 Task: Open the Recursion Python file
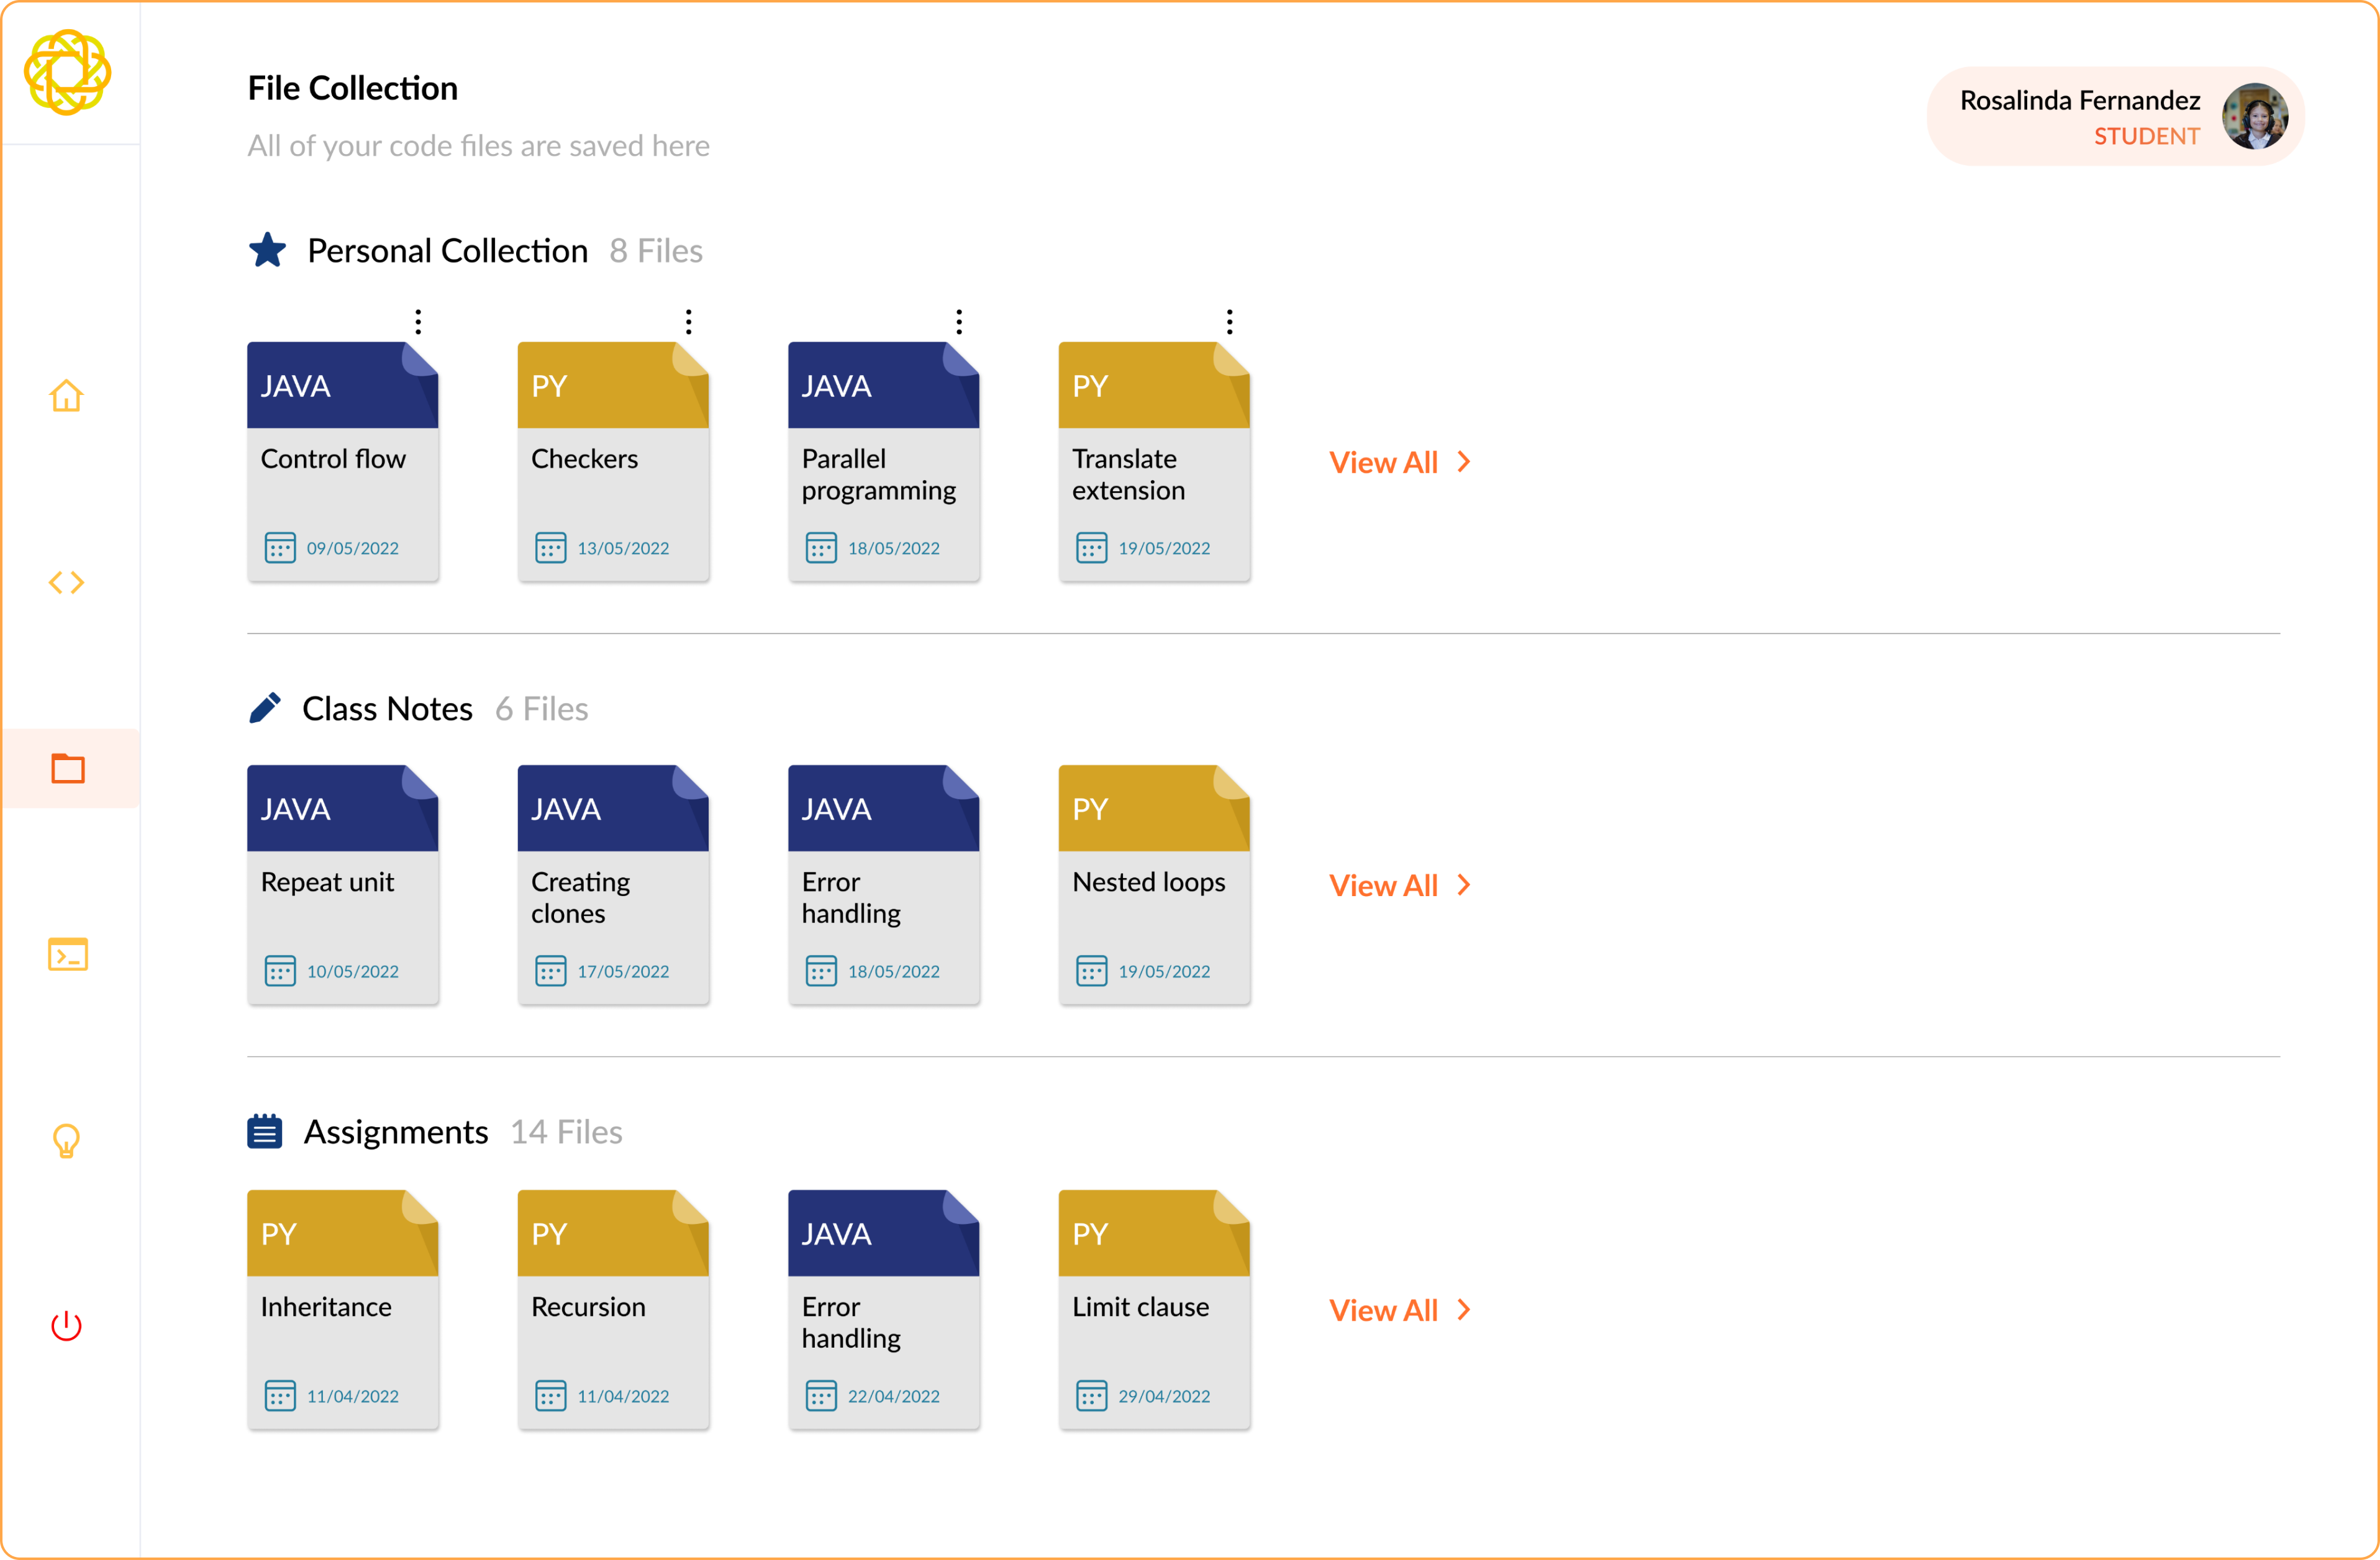[x=613, y=1311]
